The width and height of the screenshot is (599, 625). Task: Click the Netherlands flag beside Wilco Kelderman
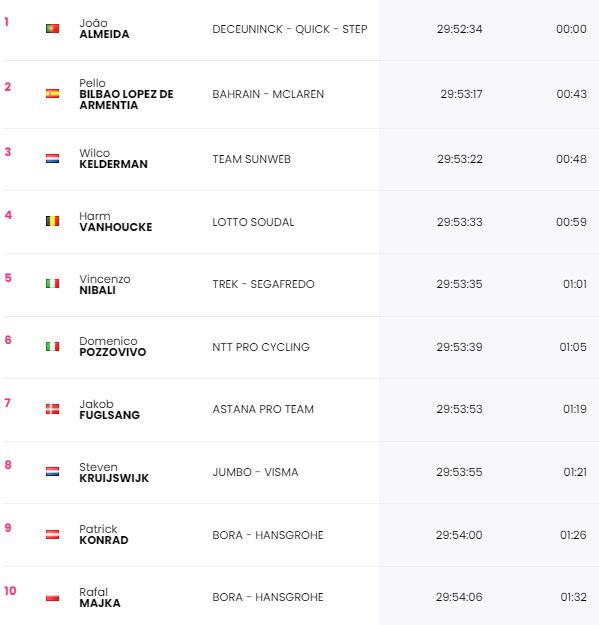click(52, 159)
